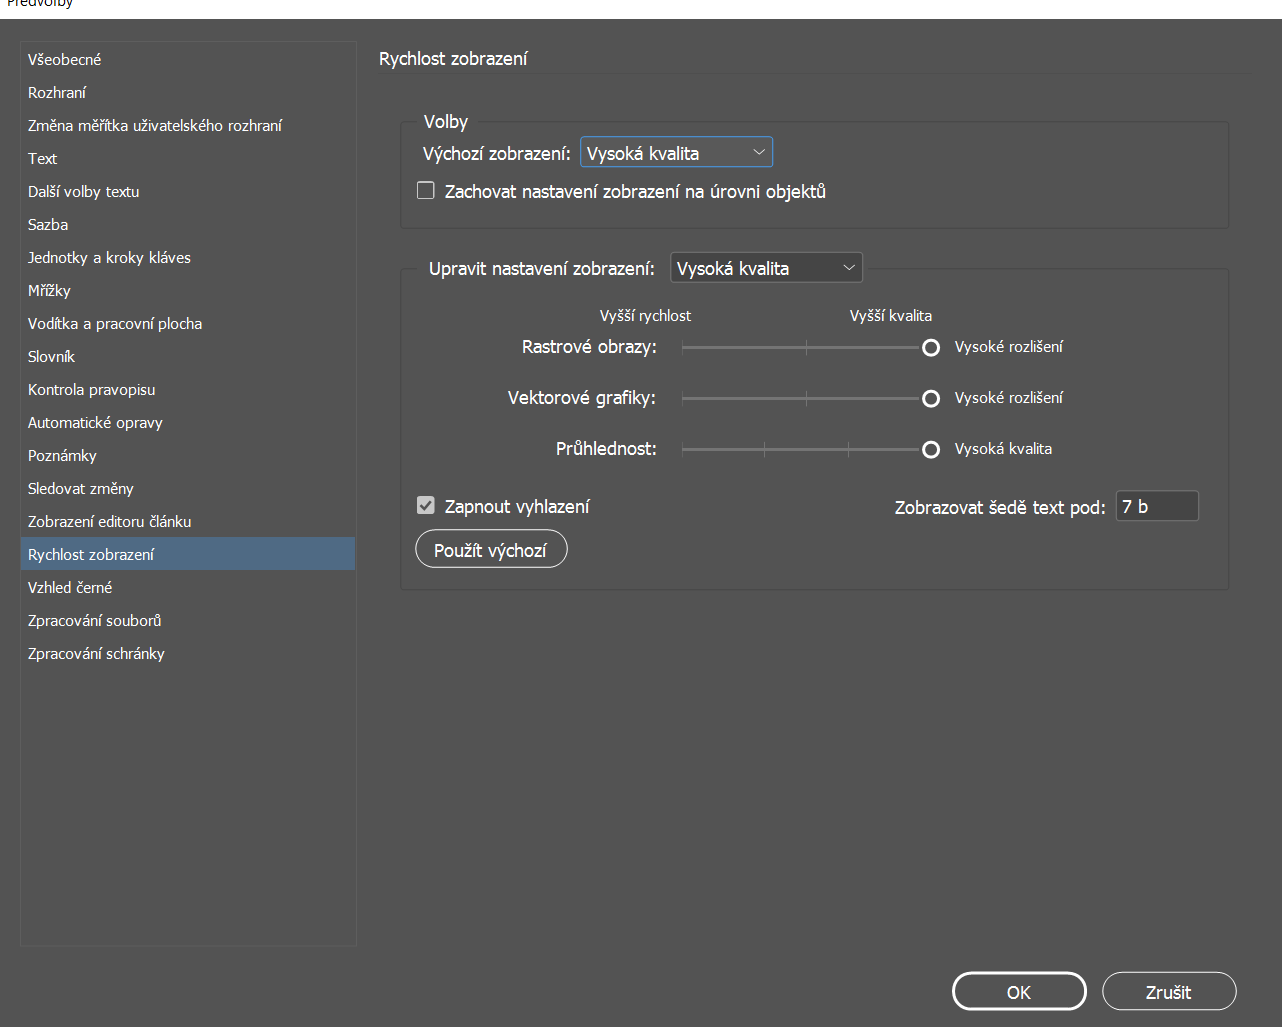This screenshot has width=1282, height=1027.
Task: Open the Upravit nastavení zobrazení dropdown
Action: [766, 267]
